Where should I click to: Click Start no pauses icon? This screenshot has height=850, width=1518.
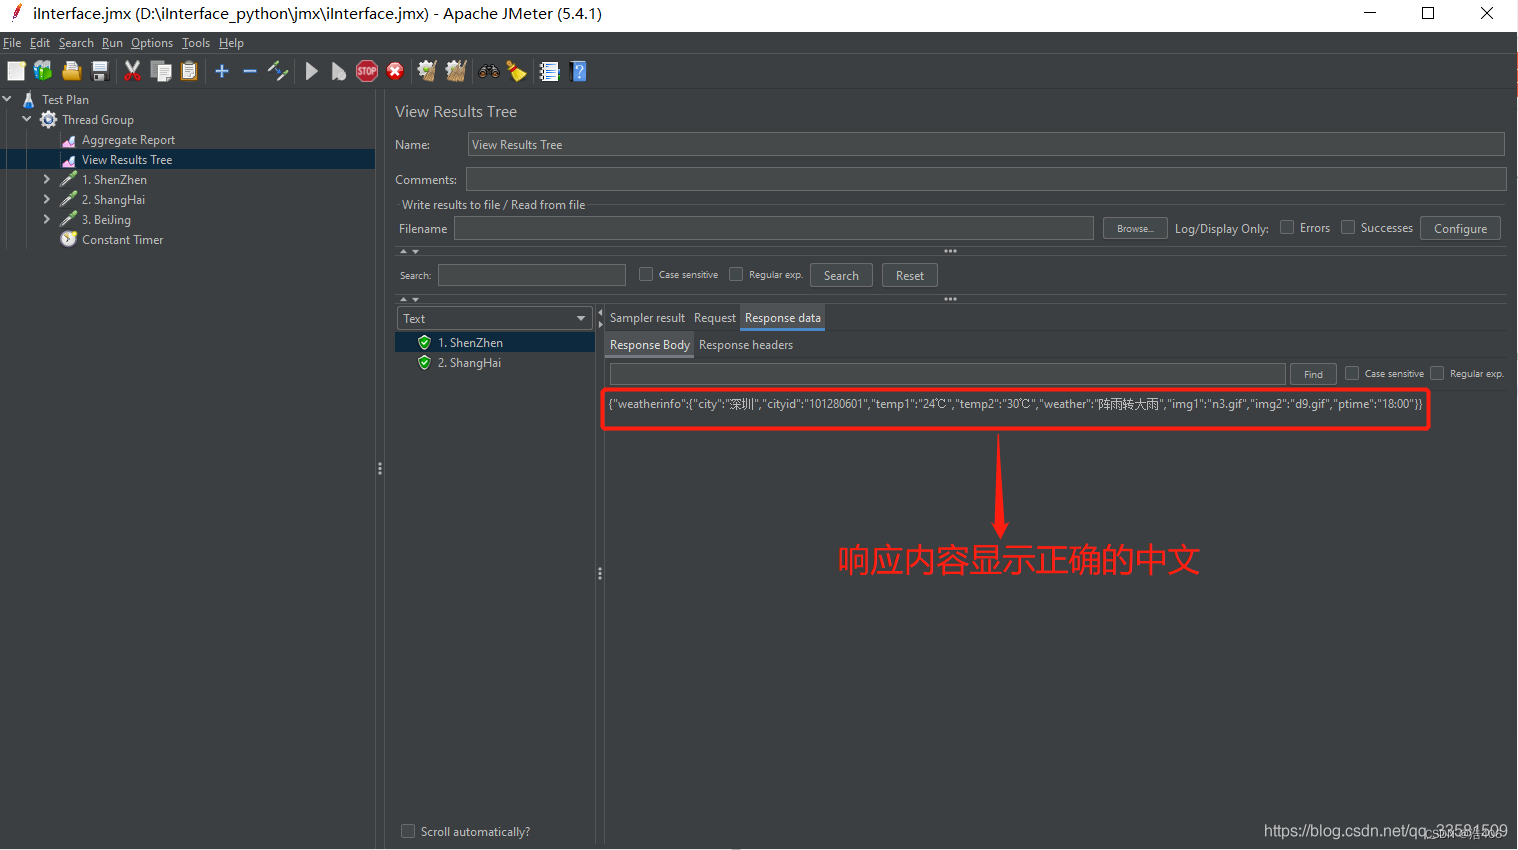point(339,71)
